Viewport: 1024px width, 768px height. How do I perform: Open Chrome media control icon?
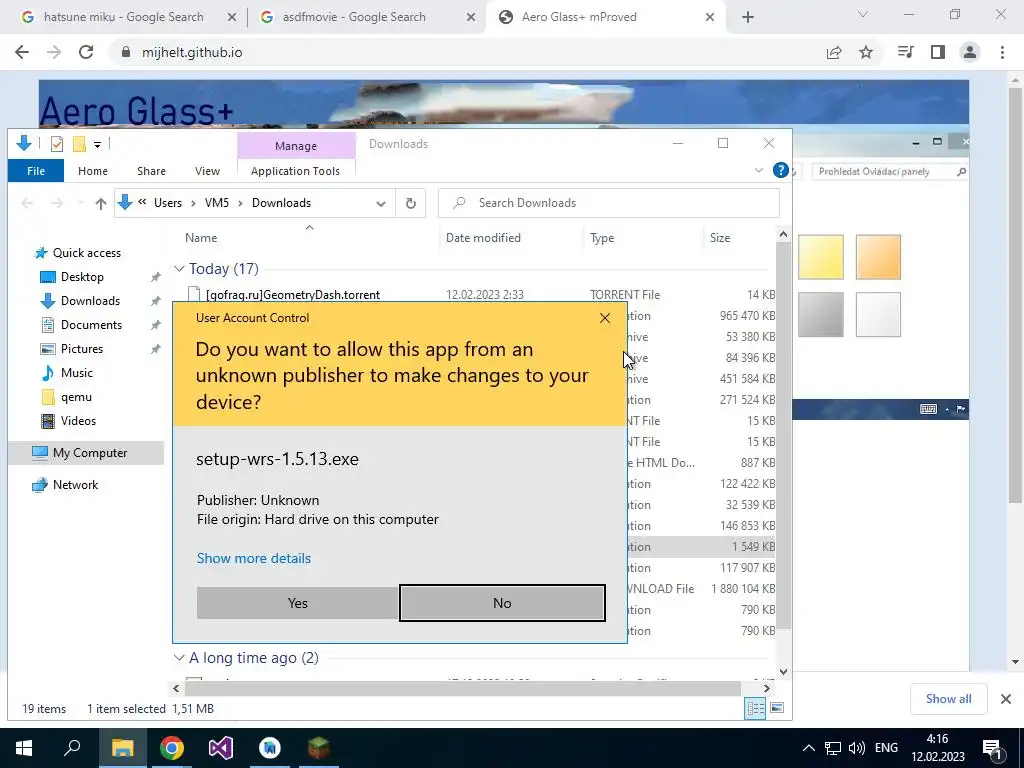[906, 52]
